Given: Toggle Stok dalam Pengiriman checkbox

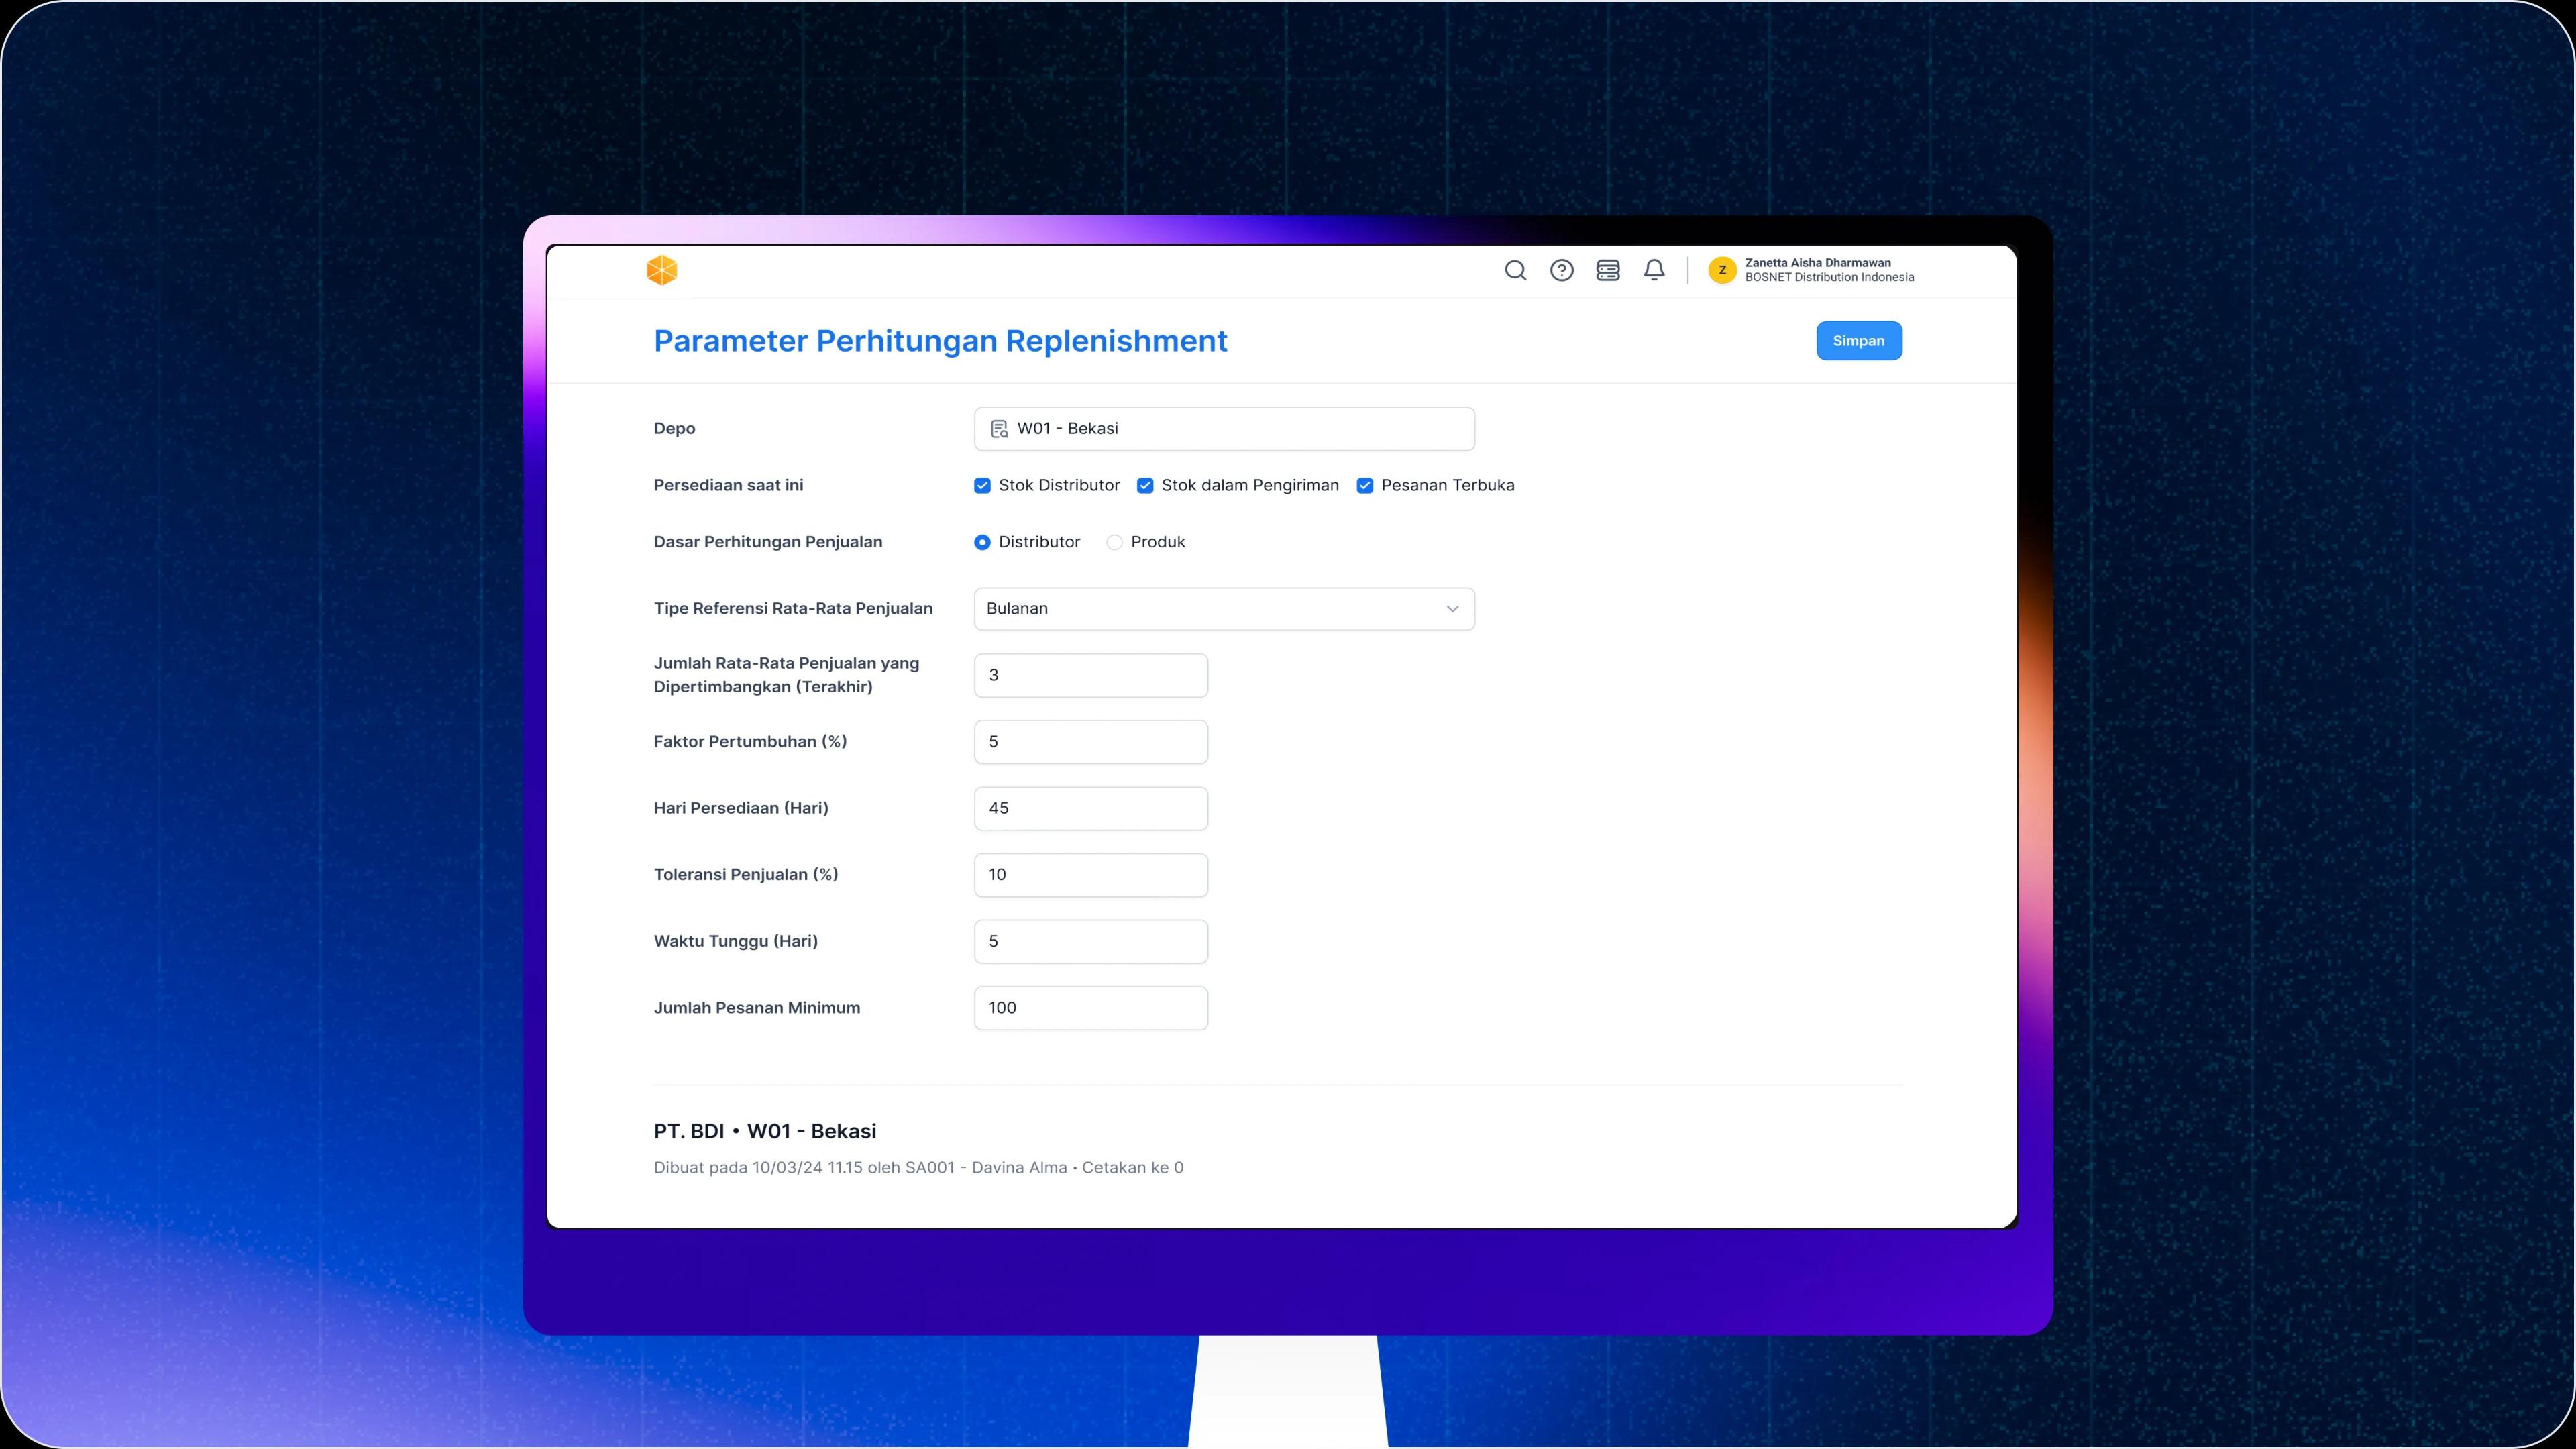Looking at the screenshot, I should 1145,486.
